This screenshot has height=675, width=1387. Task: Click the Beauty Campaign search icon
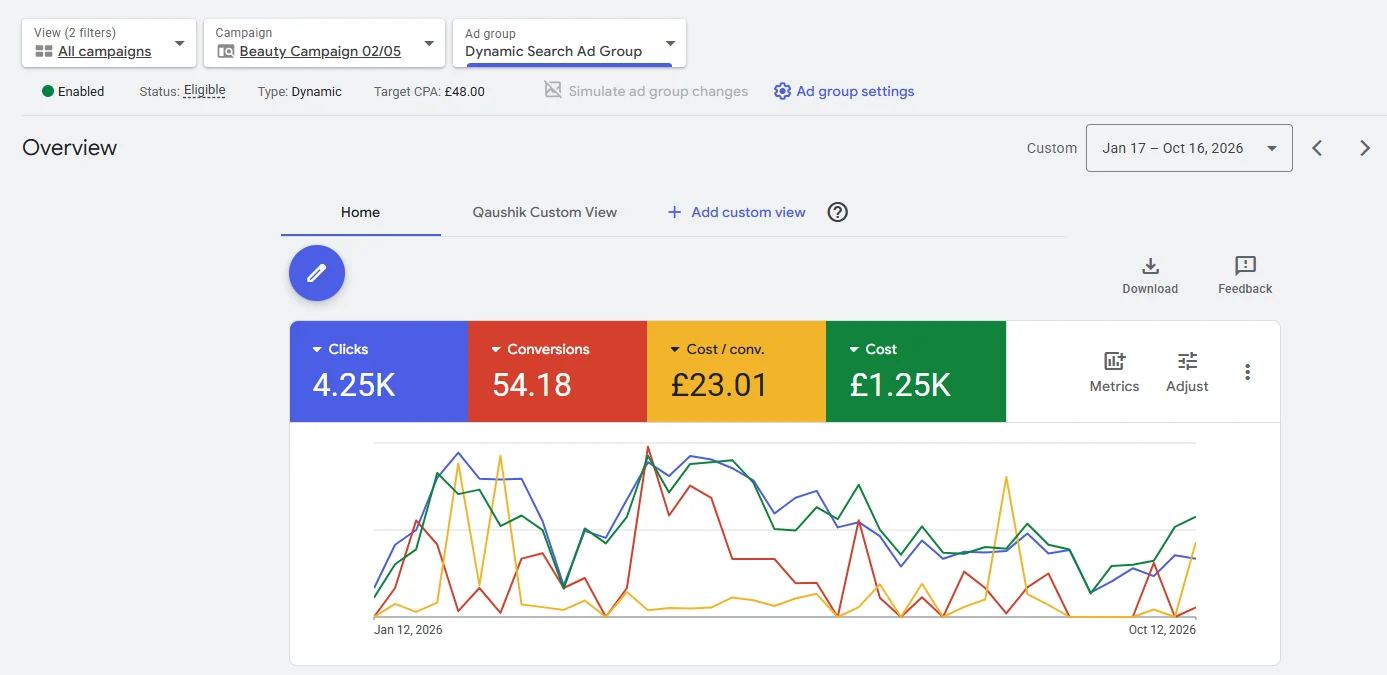tap(226, 51)
